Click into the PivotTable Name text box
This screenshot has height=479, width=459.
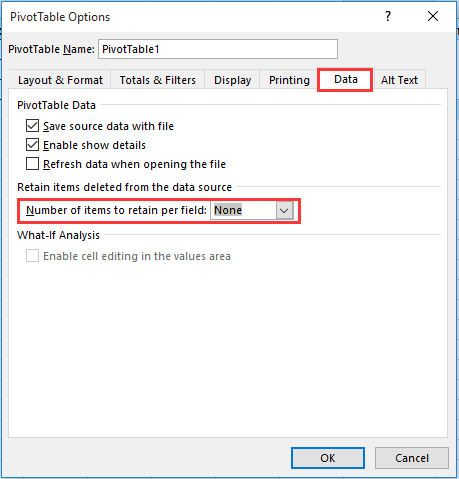(218, 49)
